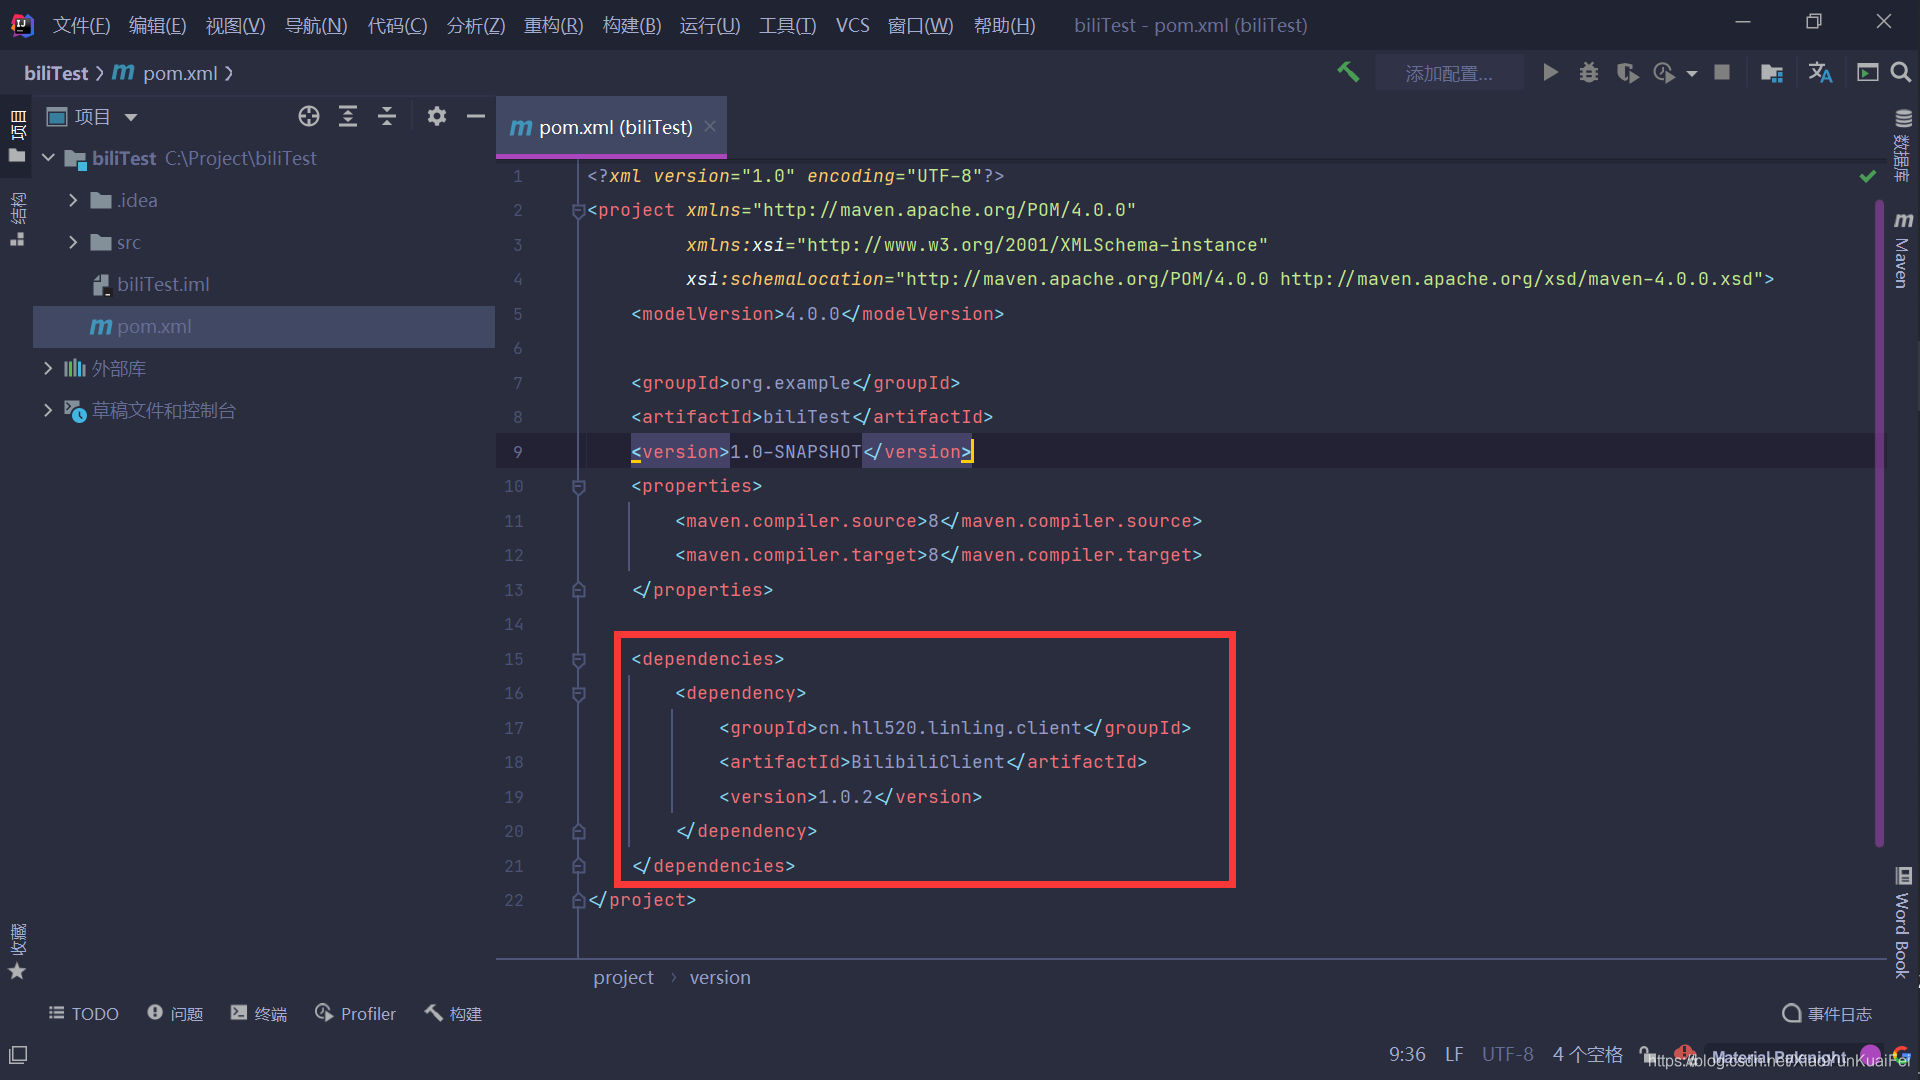1920x1080 pixels.
Task: Open the Refactor menu
Action: pyautogui.click(x=553, y=25)
